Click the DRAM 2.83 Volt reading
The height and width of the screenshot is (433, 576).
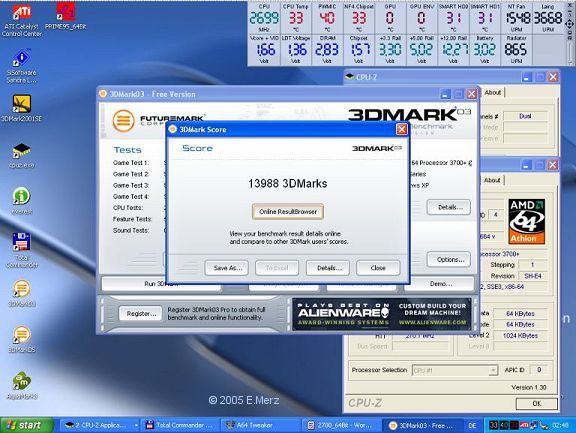pos(327,49)
